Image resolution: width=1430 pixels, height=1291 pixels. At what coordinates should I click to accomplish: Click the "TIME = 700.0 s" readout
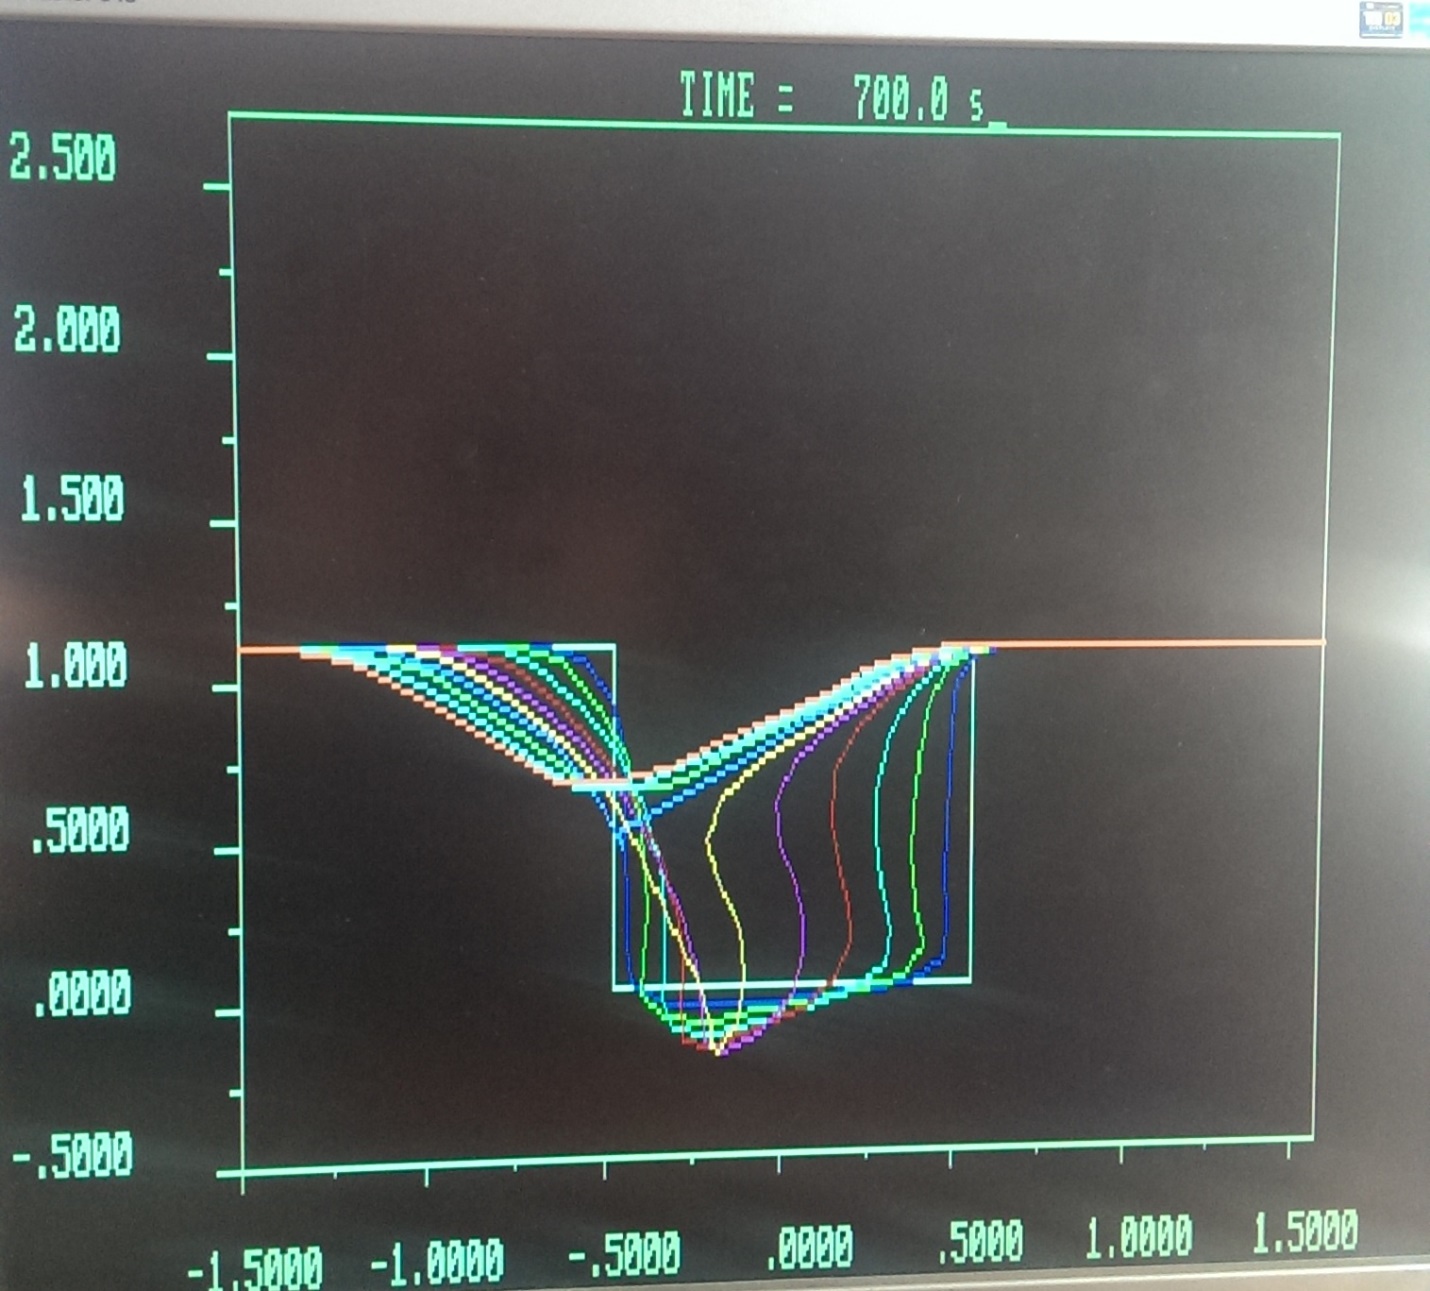click(x=832, y=97)
